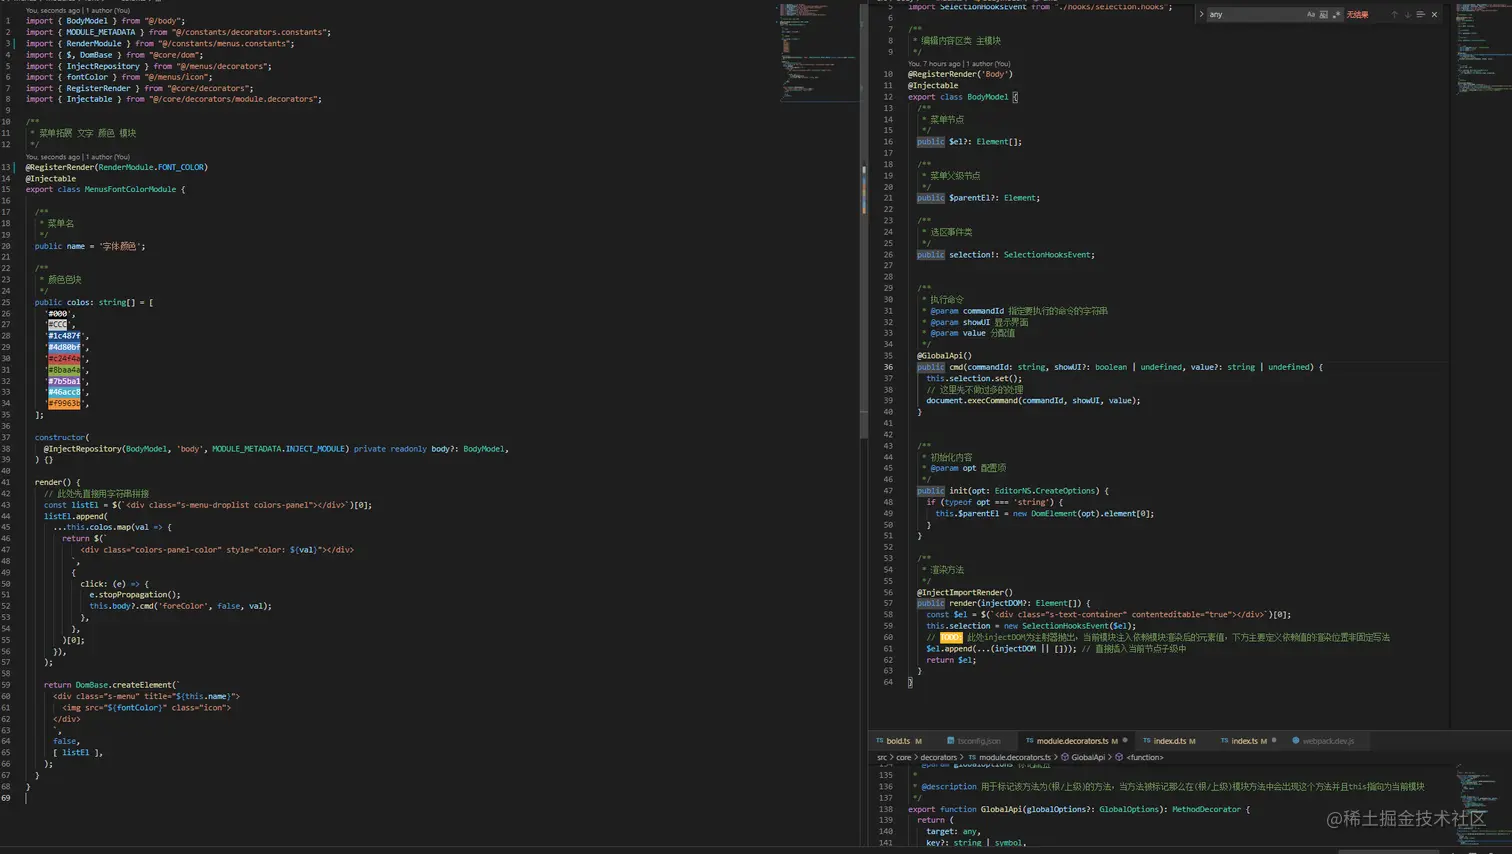Viewport: 1512px width, 854px height.
Task: Click 'e.stopPropagation();' statement
Action: point(135,595)
